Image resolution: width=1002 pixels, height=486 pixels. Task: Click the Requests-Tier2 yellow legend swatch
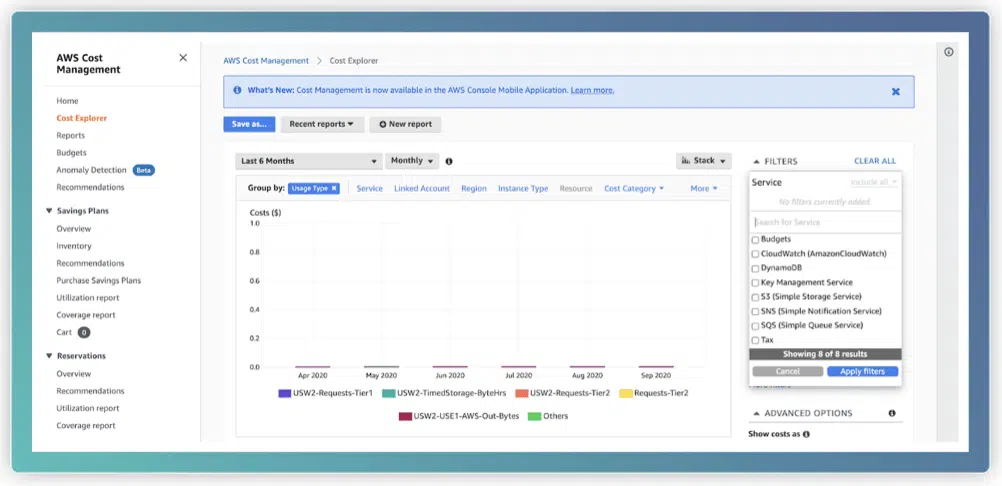point(626,393)
